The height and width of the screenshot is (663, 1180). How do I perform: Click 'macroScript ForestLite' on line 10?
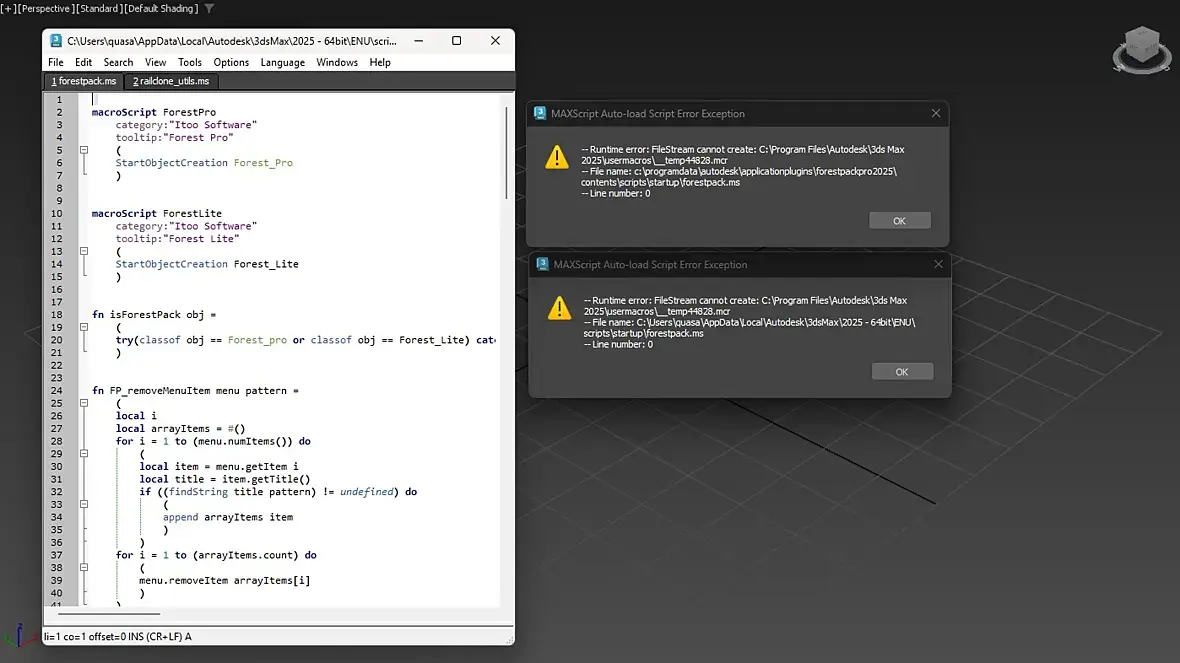[x=157, y=214]
